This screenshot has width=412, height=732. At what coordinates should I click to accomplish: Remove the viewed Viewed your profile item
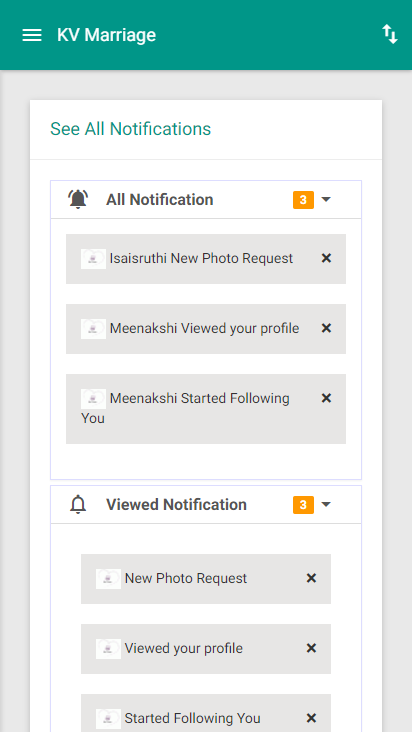[x=311, y=648]
